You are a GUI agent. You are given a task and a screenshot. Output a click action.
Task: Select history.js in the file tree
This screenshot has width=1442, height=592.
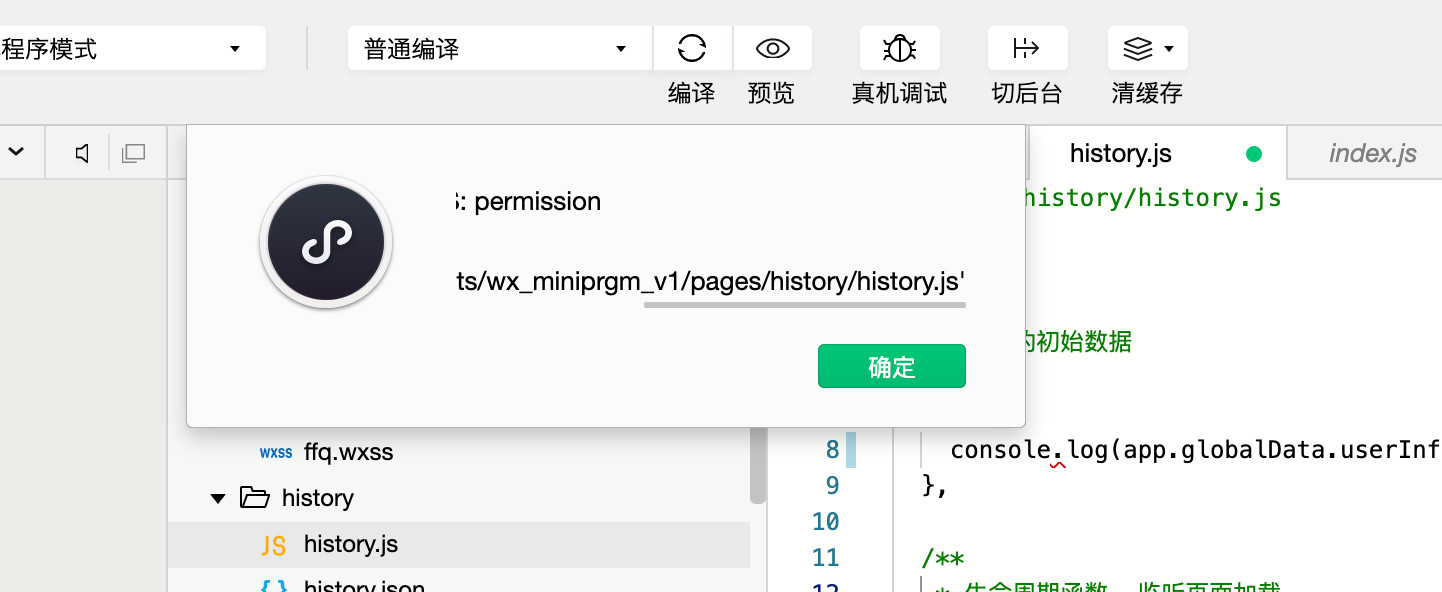pos(458,544)
